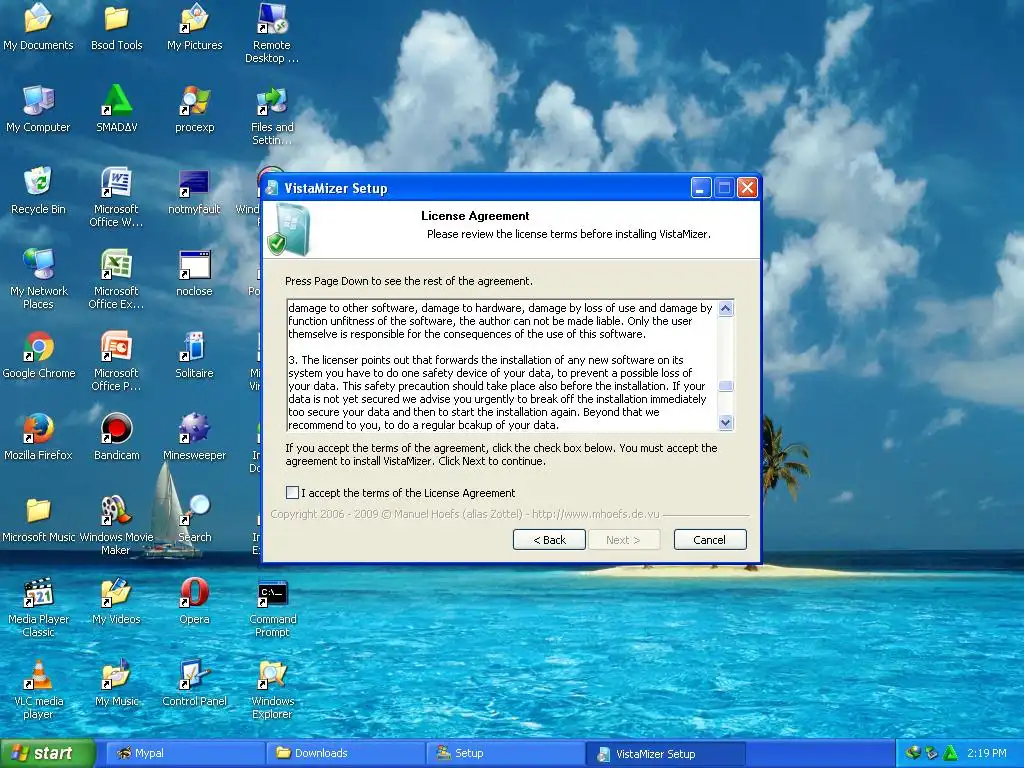
Task: Open Command Prompt shortcut
Action: click(x=272, y=607)
